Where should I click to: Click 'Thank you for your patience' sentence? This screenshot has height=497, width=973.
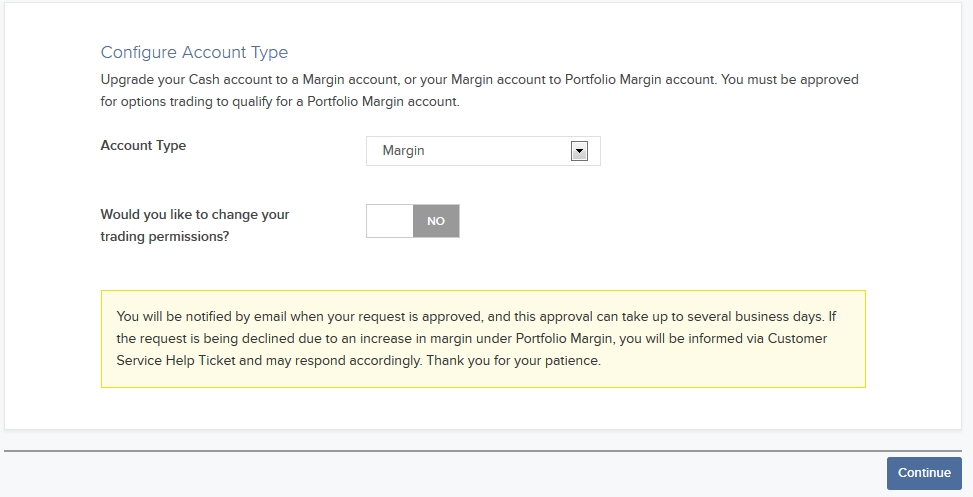coord(513,360)
